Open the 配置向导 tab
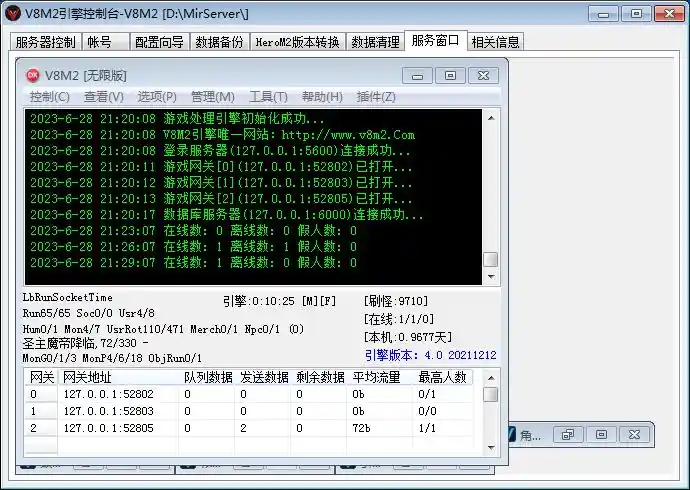Screen dimensions: 690x490 click(159, 42)
